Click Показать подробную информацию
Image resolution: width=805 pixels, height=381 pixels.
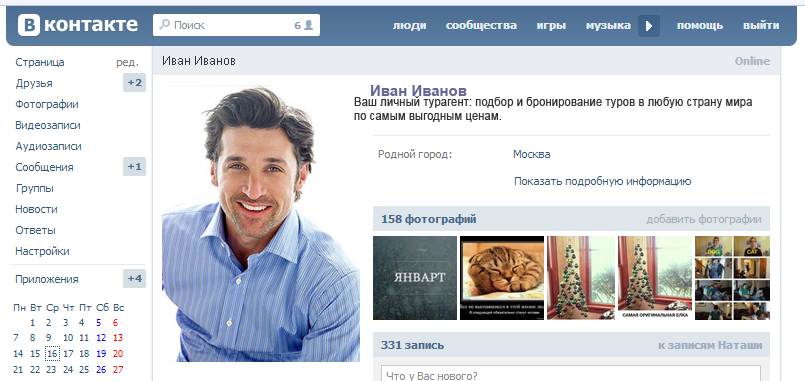click(603, 181)
